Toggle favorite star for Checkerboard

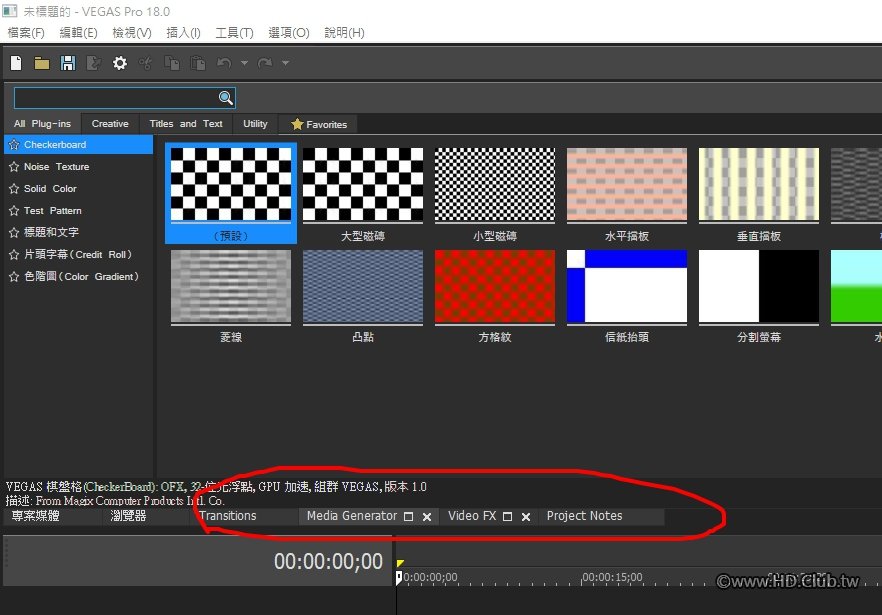[14, 145]
